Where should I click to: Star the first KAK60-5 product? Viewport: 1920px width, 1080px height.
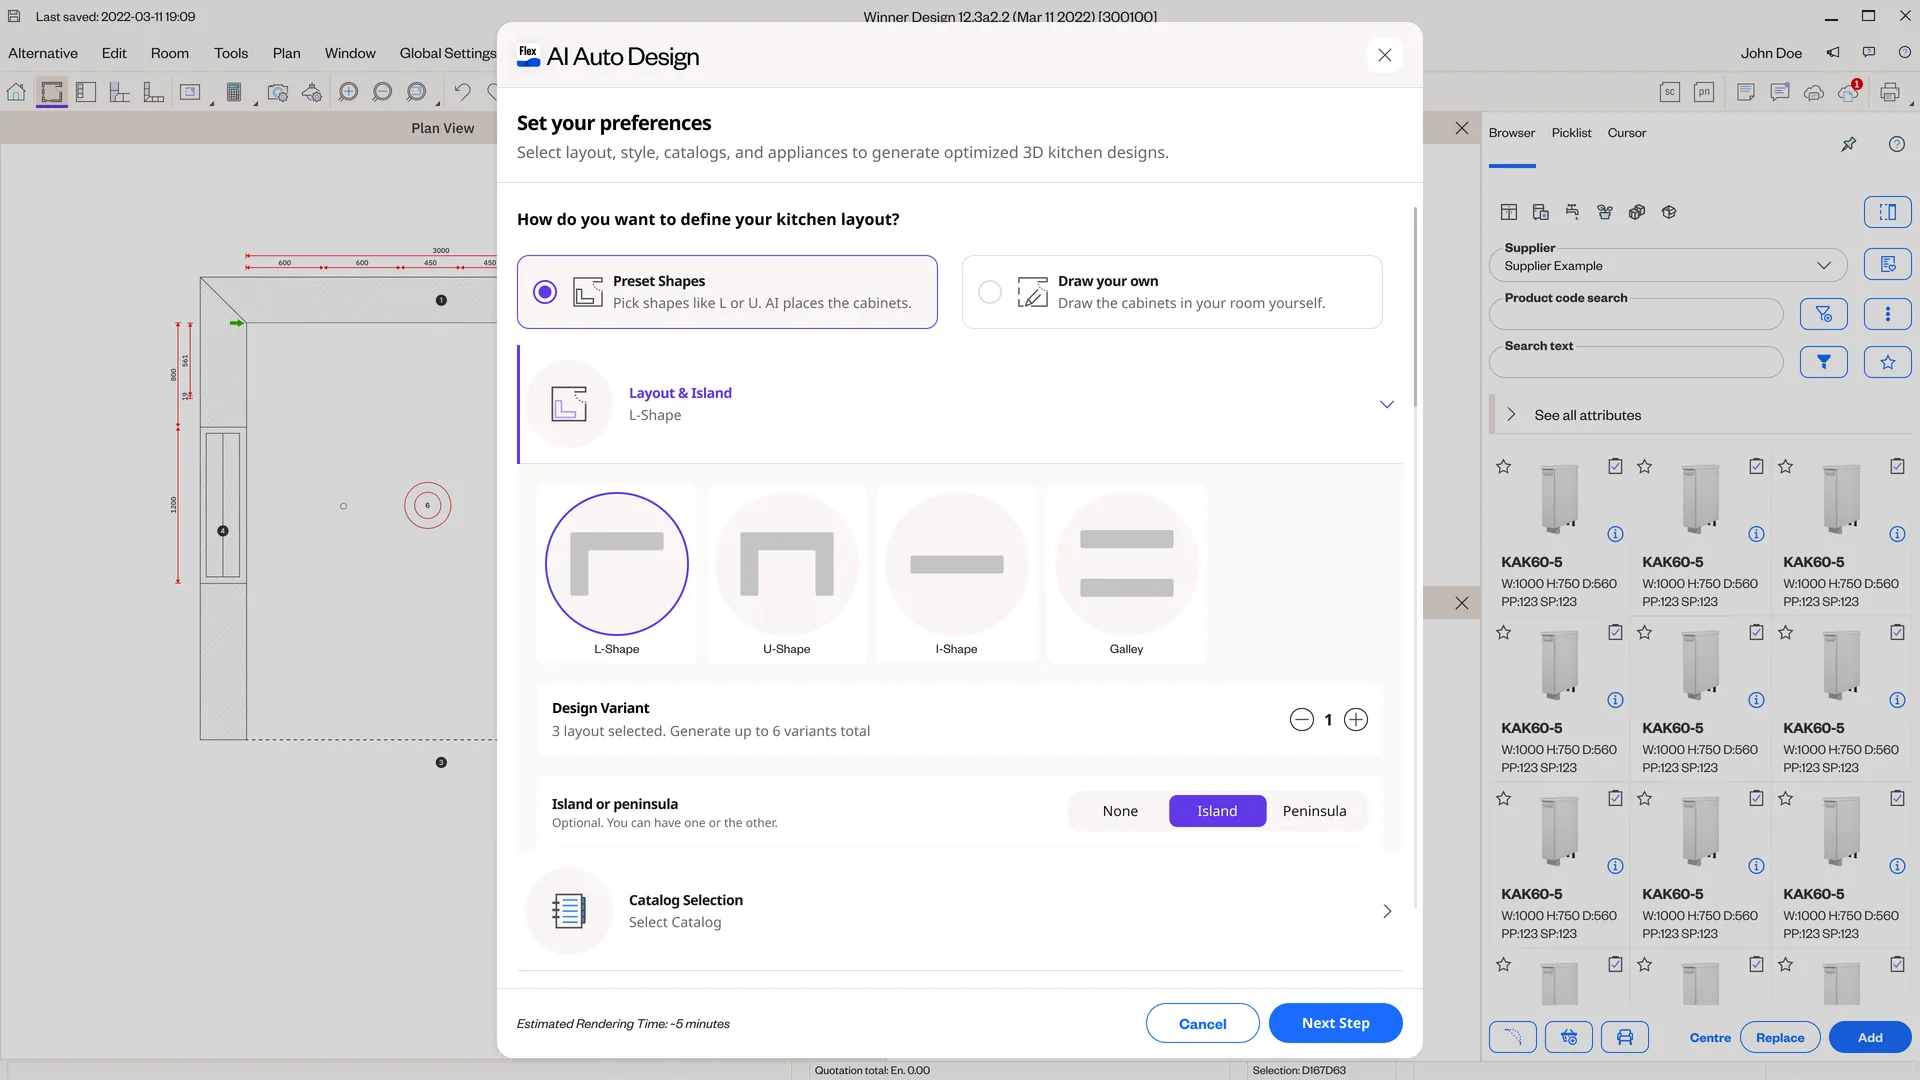pos(1503,467)
